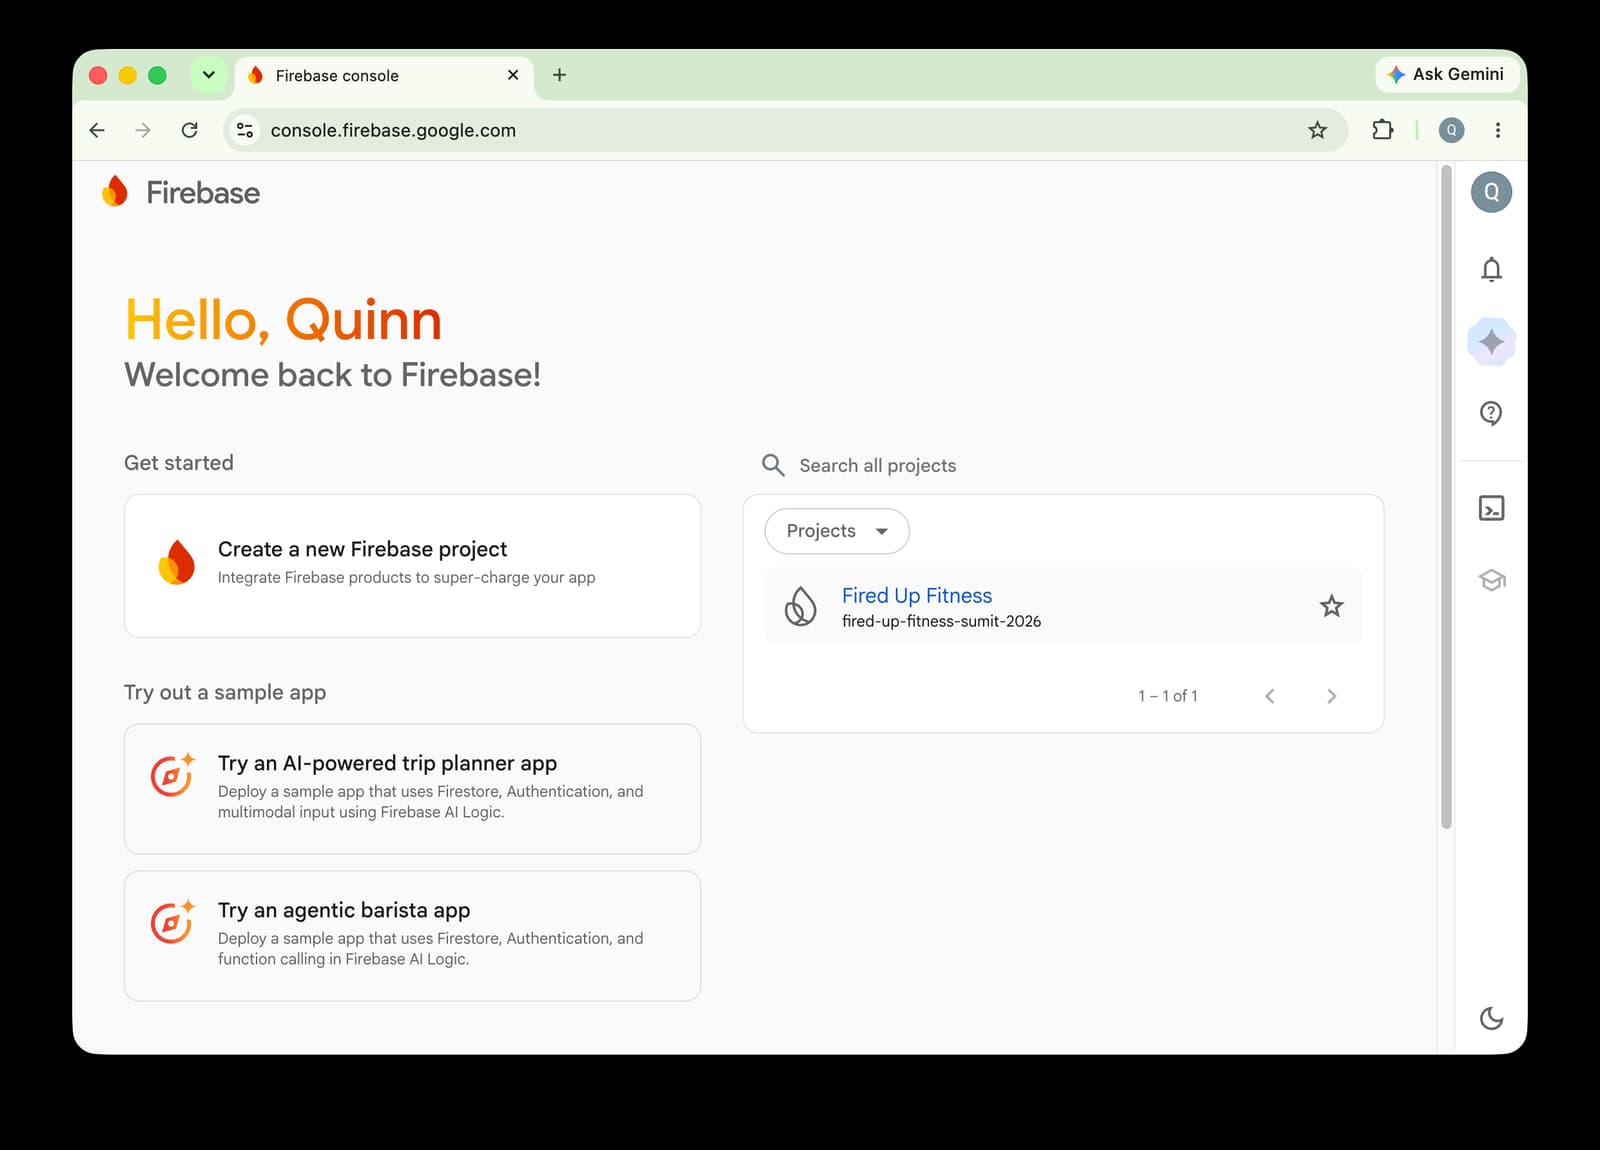Screen dimensions: 1600x1150
Task: Click the page vertical scrollbar
Action: click(x=1446, y=497)
